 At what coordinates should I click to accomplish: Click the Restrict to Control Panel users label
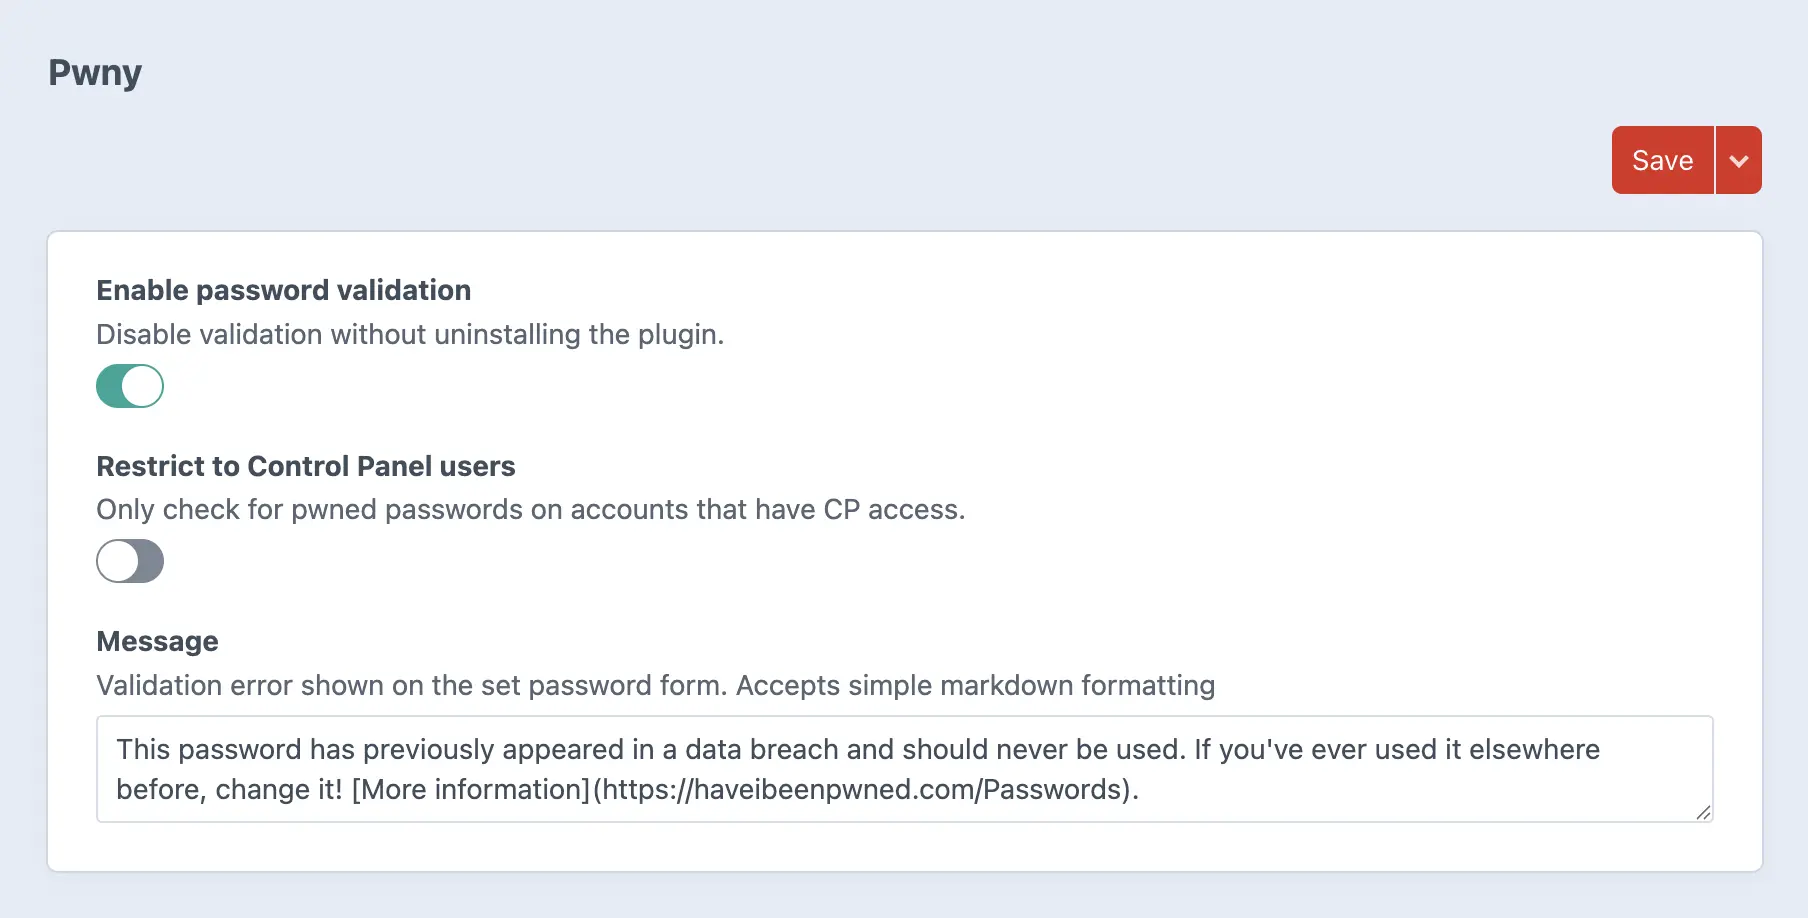[x=305, y=466]
